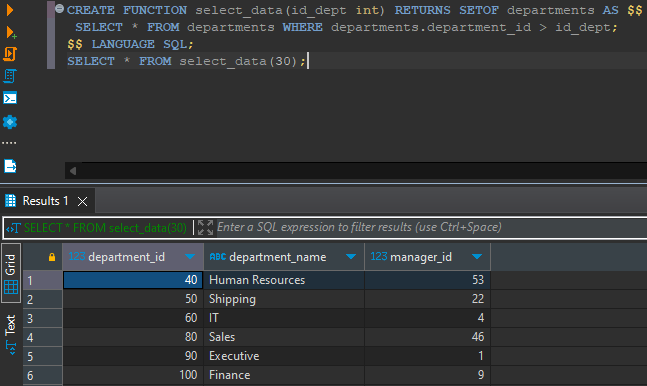The width and height of the screenshot is (647, 386).
Task: Toggle the read-only lock icon in the grid header
Action: point(52,257)
